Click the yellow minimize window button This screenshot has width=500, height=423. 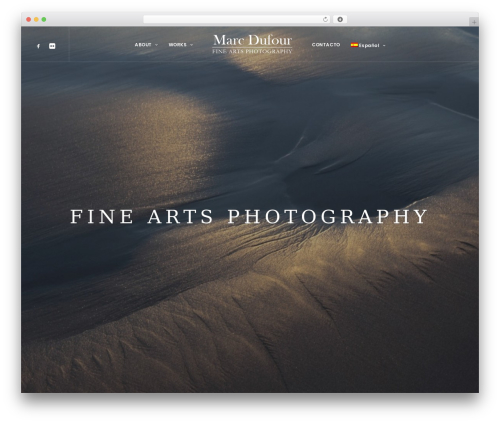36,20
